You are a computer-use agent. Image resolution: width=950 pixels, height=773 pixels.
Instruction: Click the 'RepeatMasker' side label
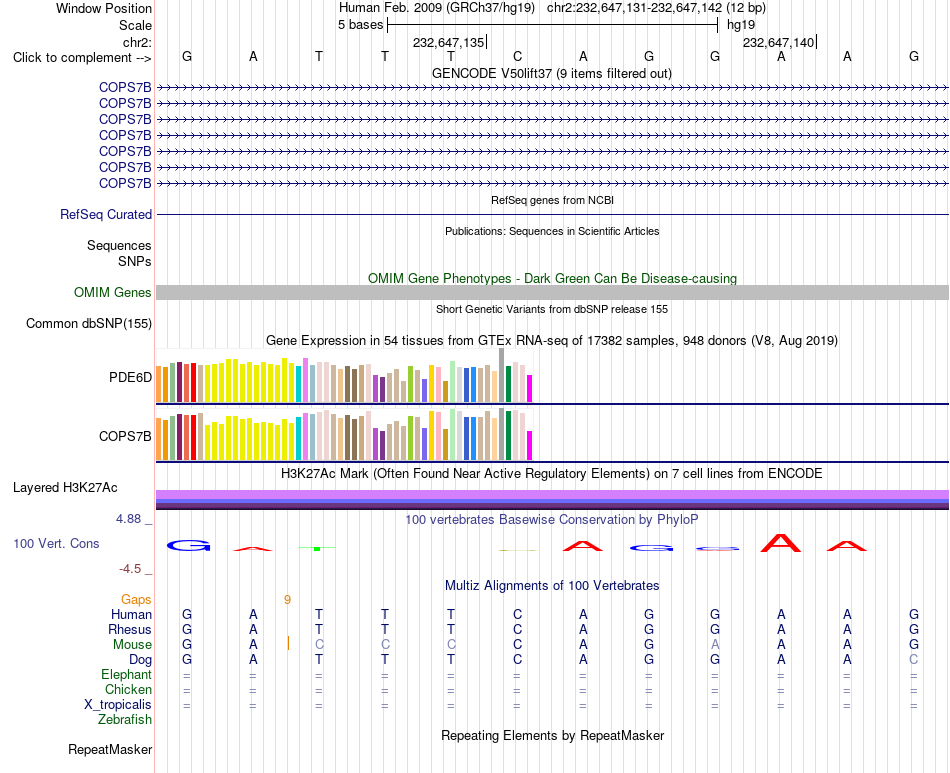(110, 749)
